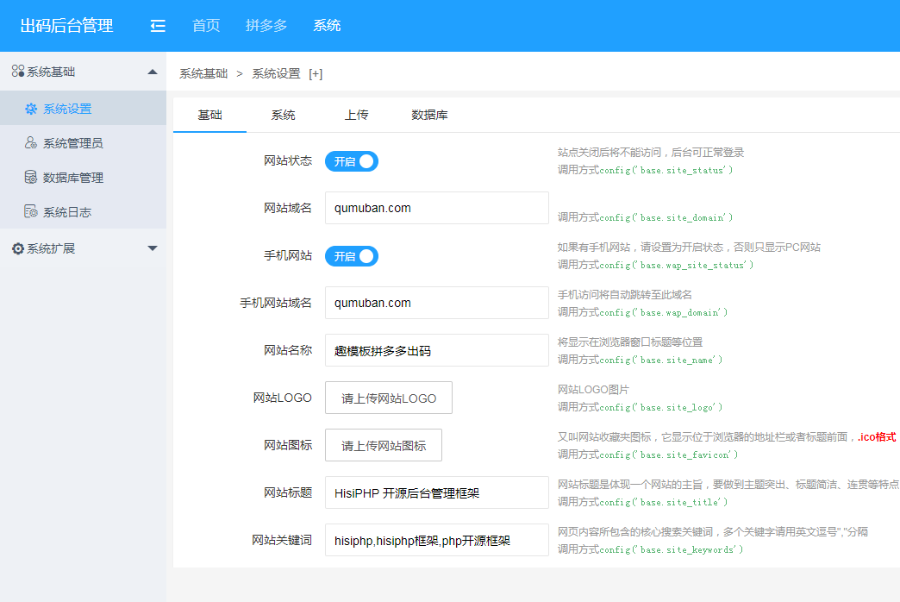Viewport: 900px width, 602px height.
Task: Collapse the 系统基础 section arrow
Action: point(152,71)
